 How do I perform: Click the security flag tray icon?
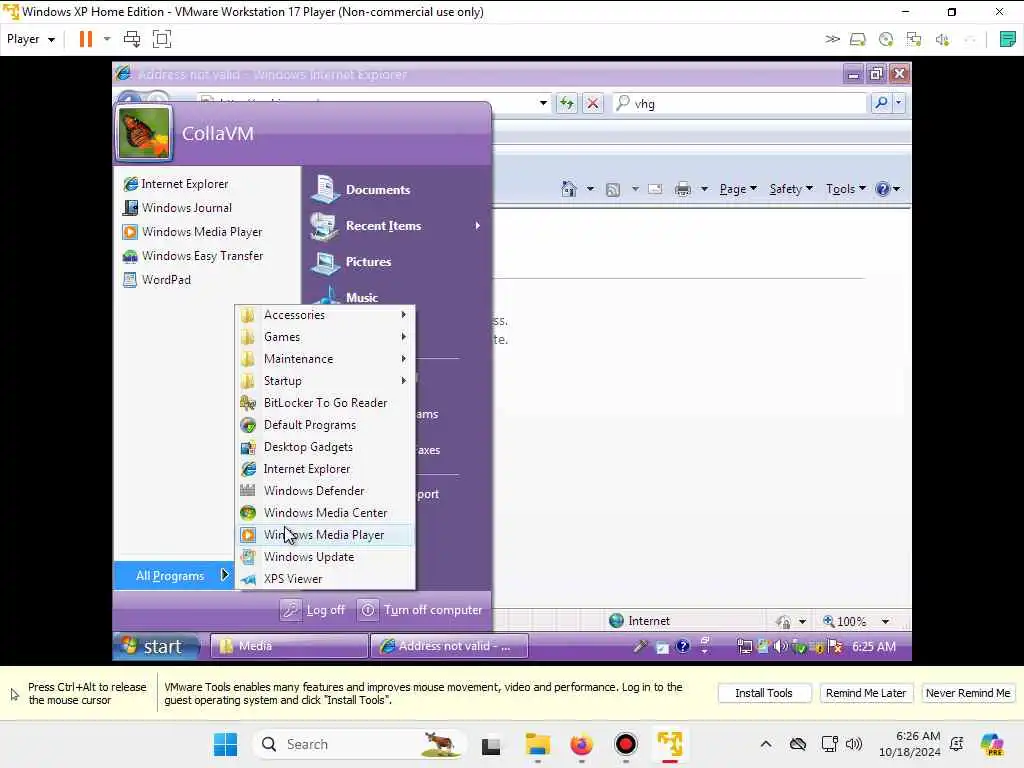[x=835, y=647]
